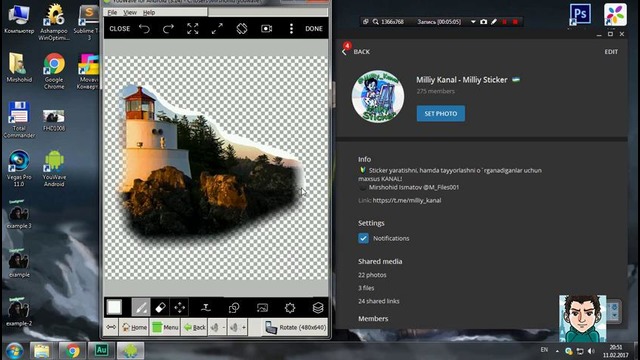Open the Help menu in YouWave

(149, 13)
